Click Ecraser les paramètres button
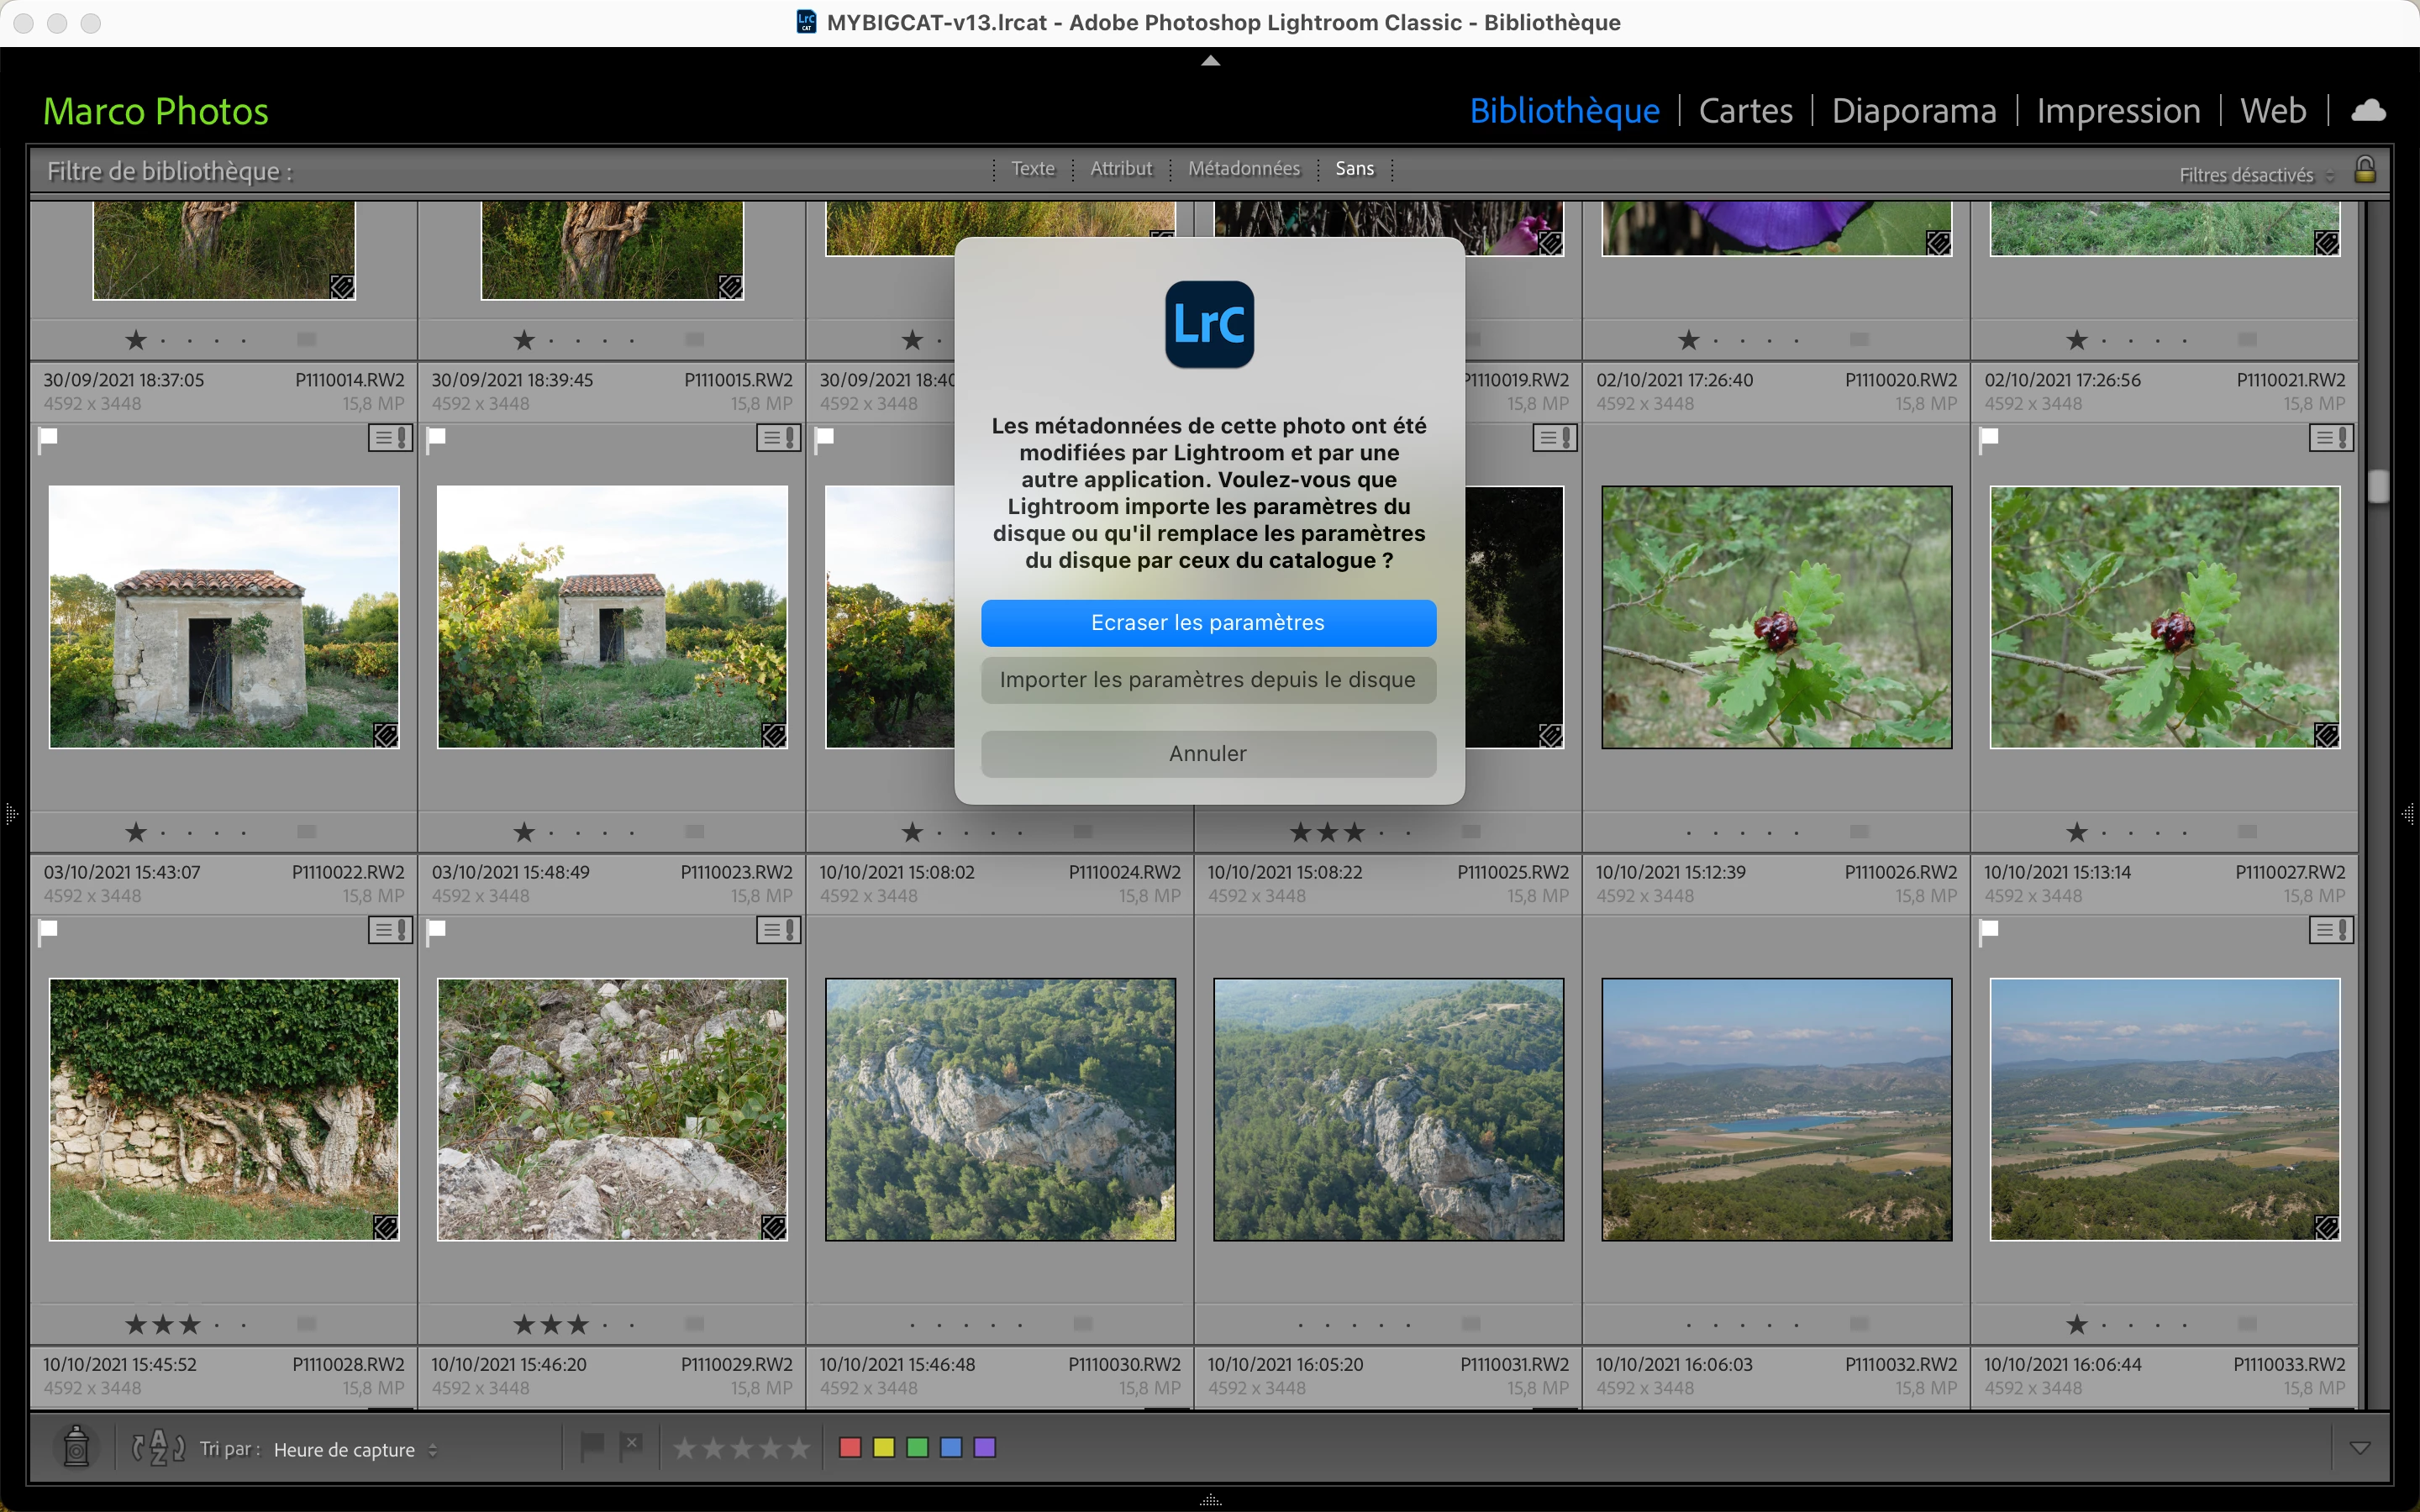The height and width of the screenshot is (1512, 2420). click(1208, 623)
